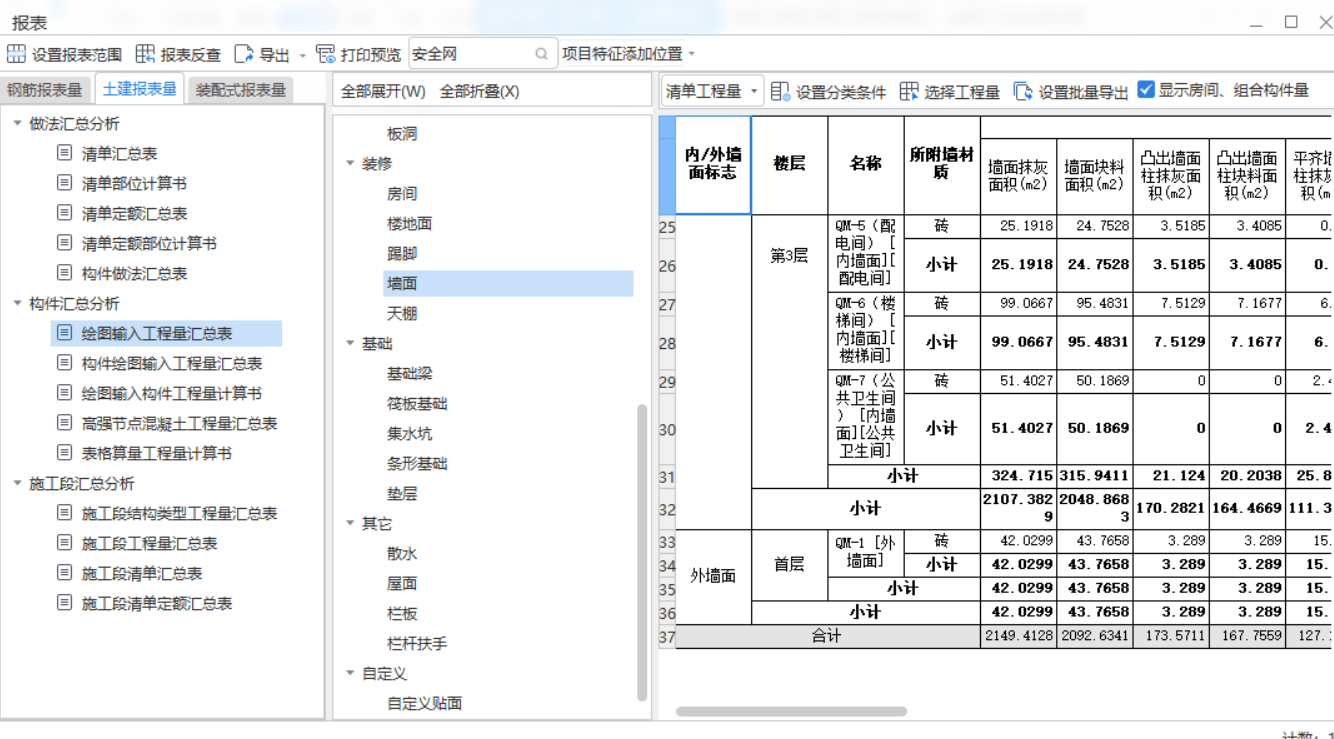Click the 设置分类条件 icon
The width and height of the screenshot is (1334, 739).
[x=780, y=91]
